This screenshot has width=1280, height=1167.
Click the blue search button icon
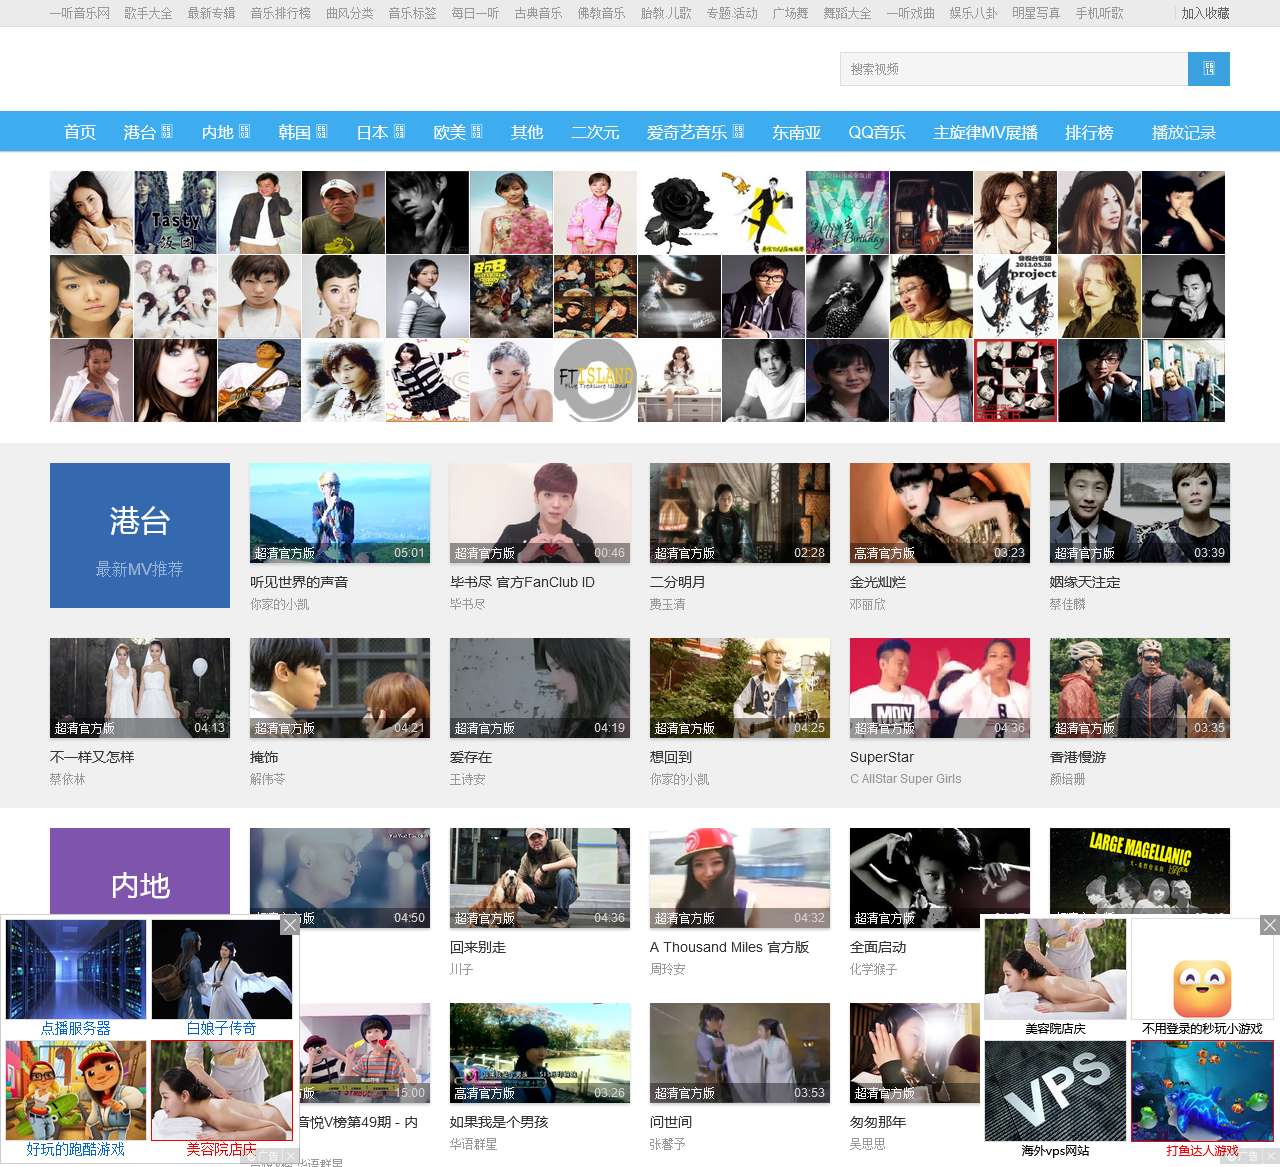pyautogui.click(x=1208, y=69)
